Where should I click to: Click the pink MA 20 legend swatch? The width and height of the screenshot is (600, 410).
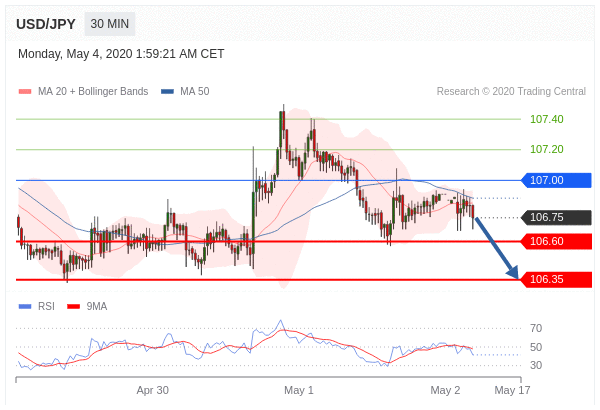click(25, 92)
